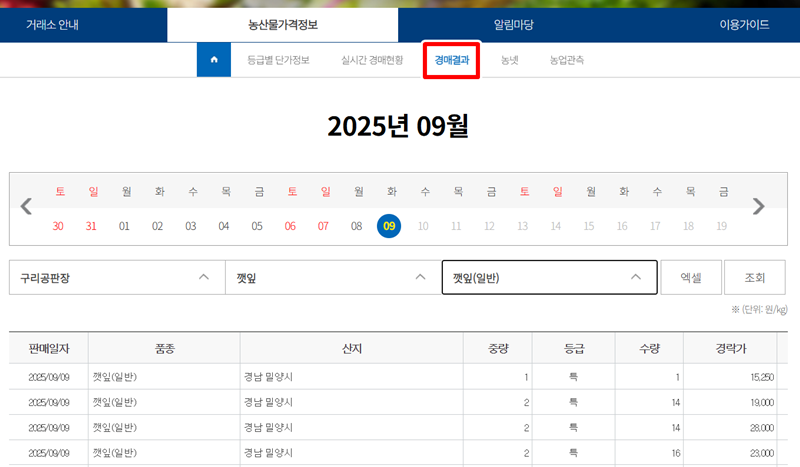Click the 2025년 09월 heading
Image resolution: width=800 pixels, height=467 pixels.
398,126
